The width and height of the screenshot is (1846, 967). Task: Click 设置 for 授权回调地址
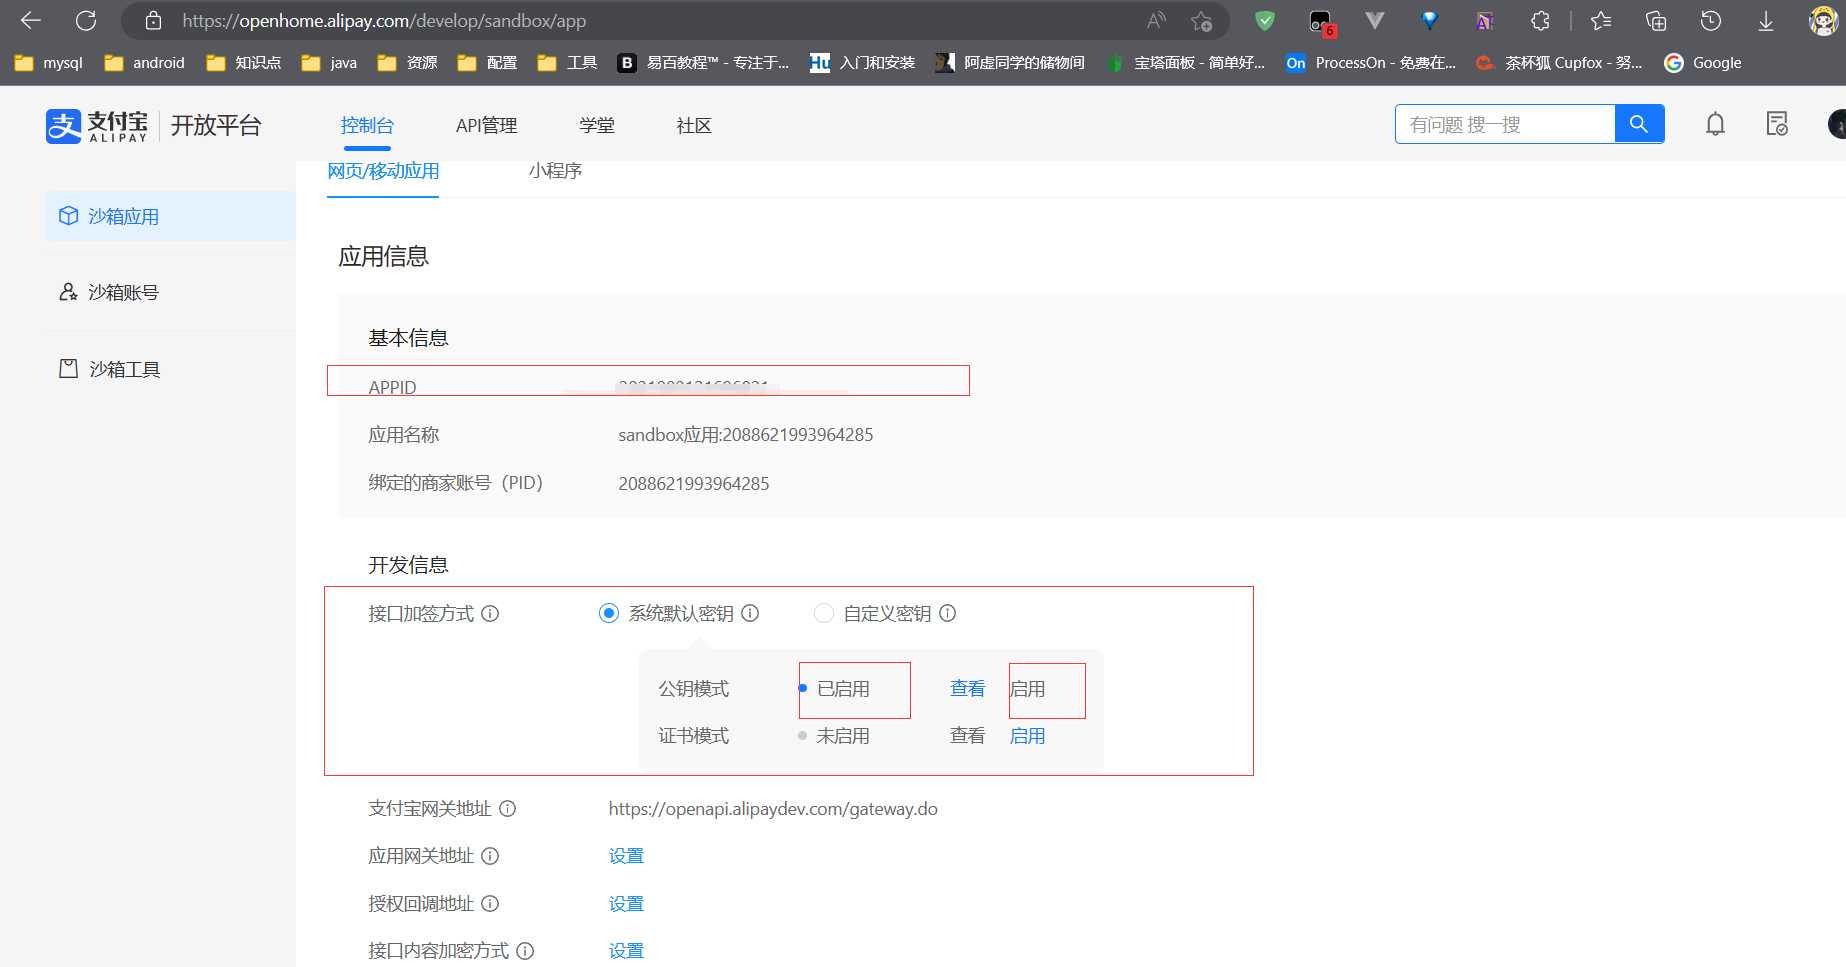[x=626, y=904]
